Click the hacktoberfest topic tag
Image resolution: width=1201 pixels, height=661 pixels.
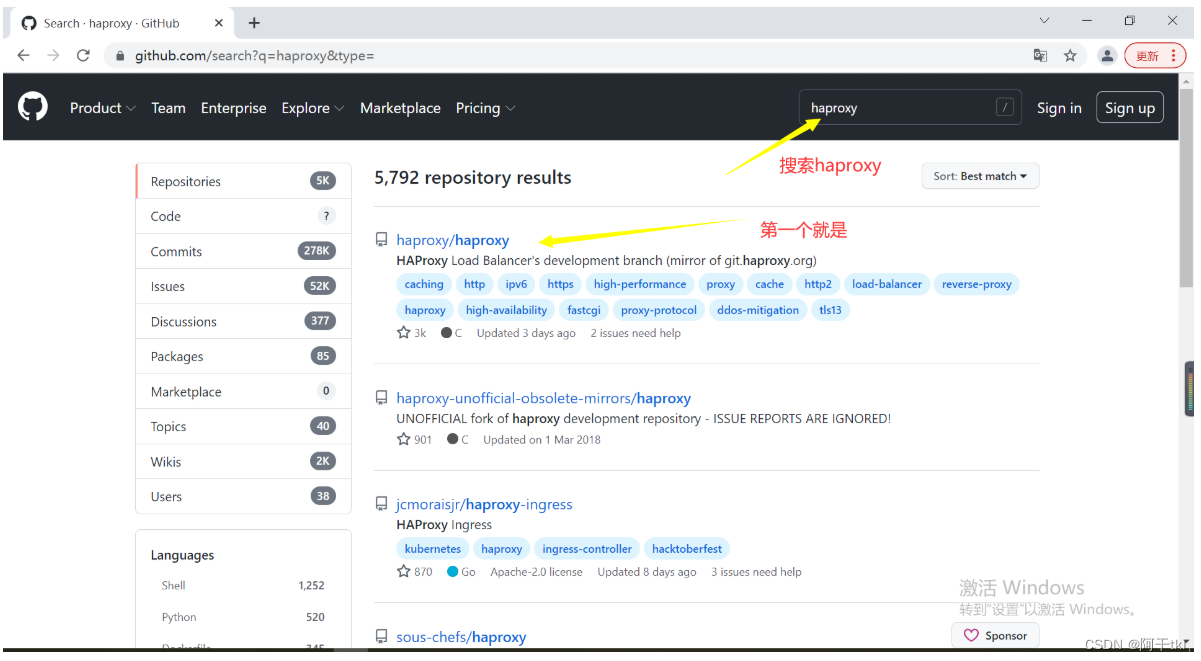pyautogui.click(x=688, y=549)
